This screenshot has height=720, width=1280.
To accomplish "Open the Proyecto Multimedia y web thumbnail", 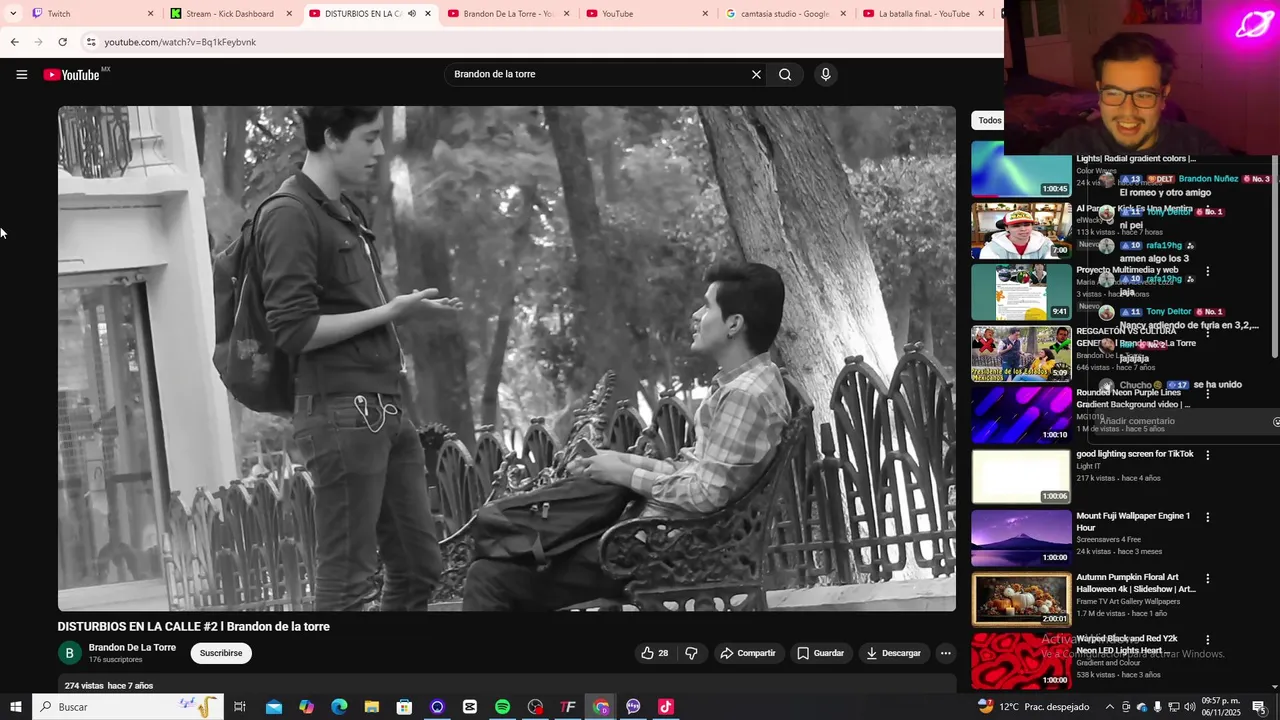I will pos(1021,292).
